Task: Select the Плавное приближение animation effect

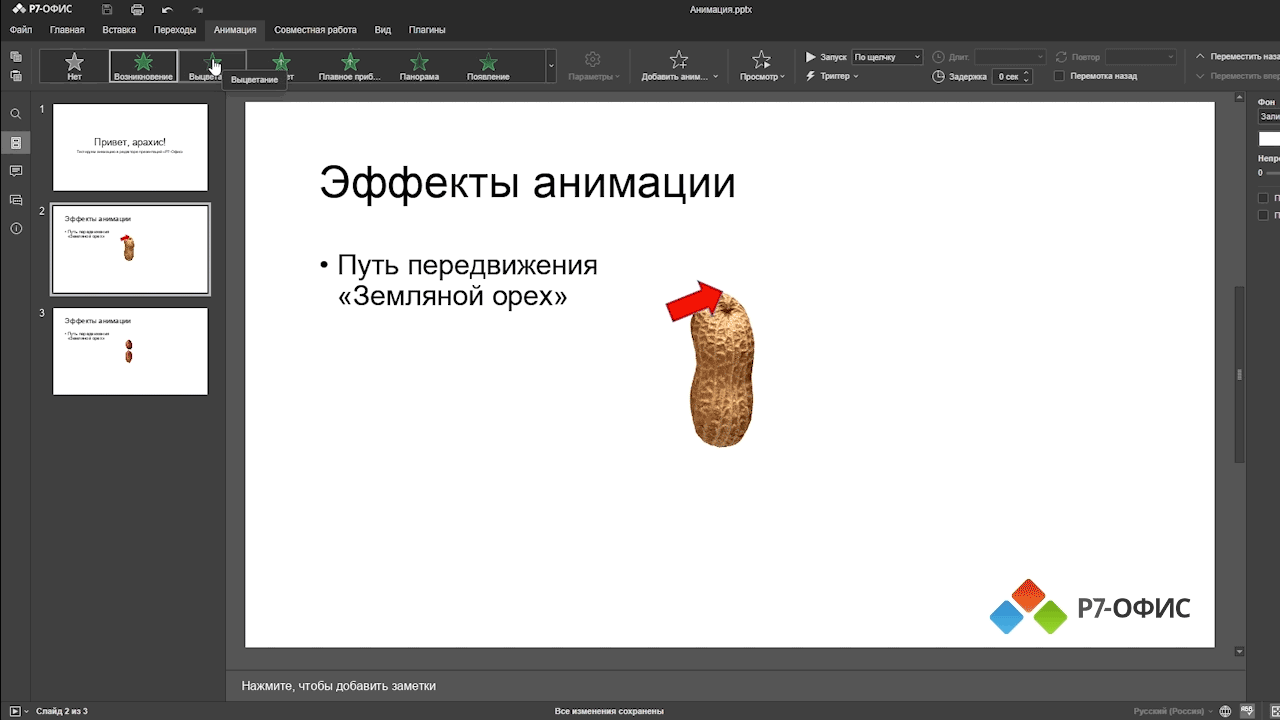Action: [x=350, y=65]
